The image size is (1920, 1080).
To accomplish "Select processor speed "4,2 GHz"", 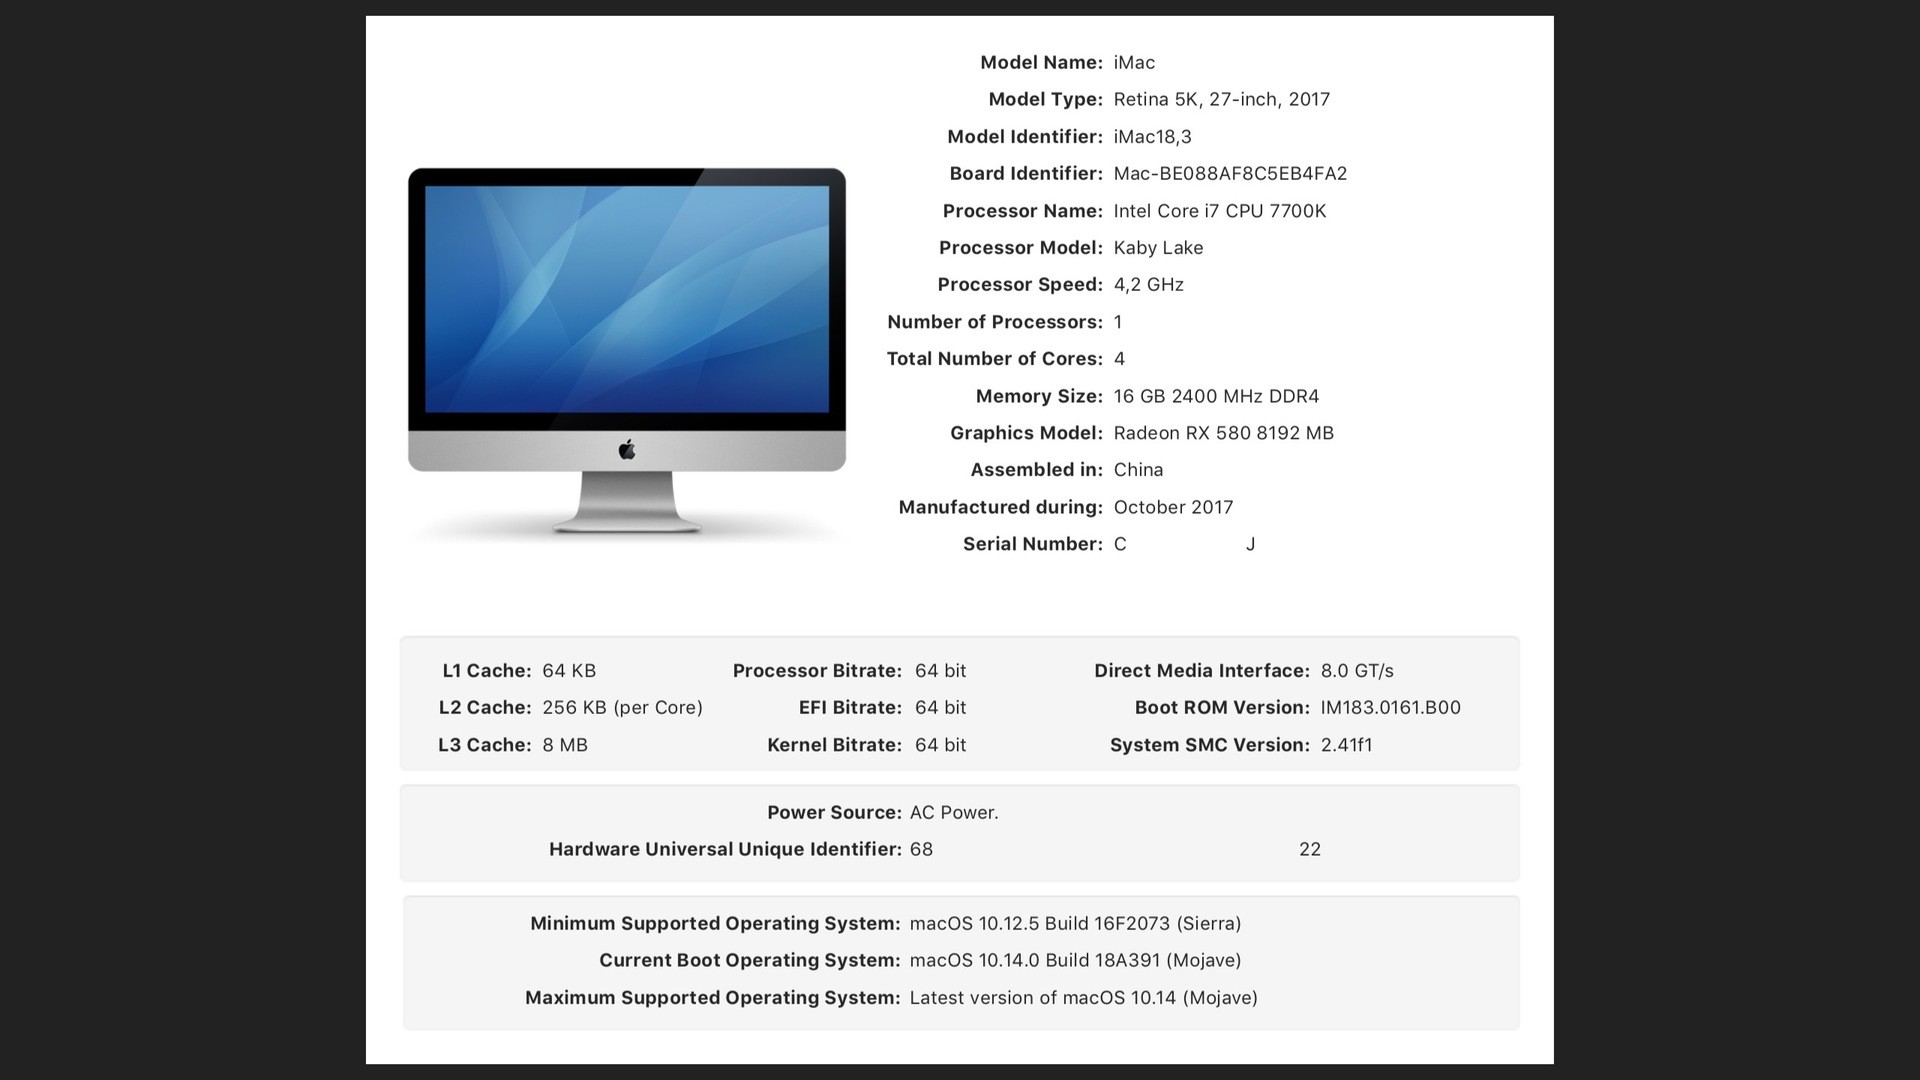I will [x=1148, y=285].
